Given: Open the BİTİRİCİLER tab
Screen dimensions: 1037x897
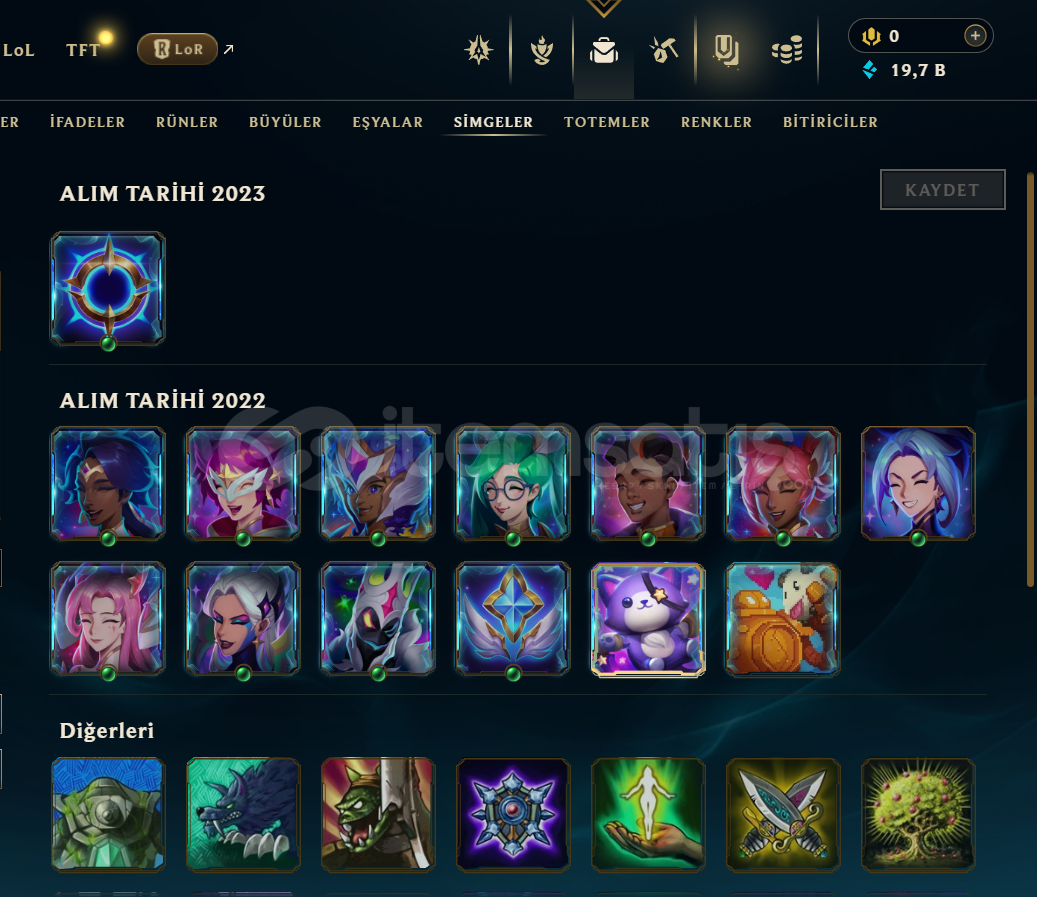Looking at the screenshot, I should 830,122.
